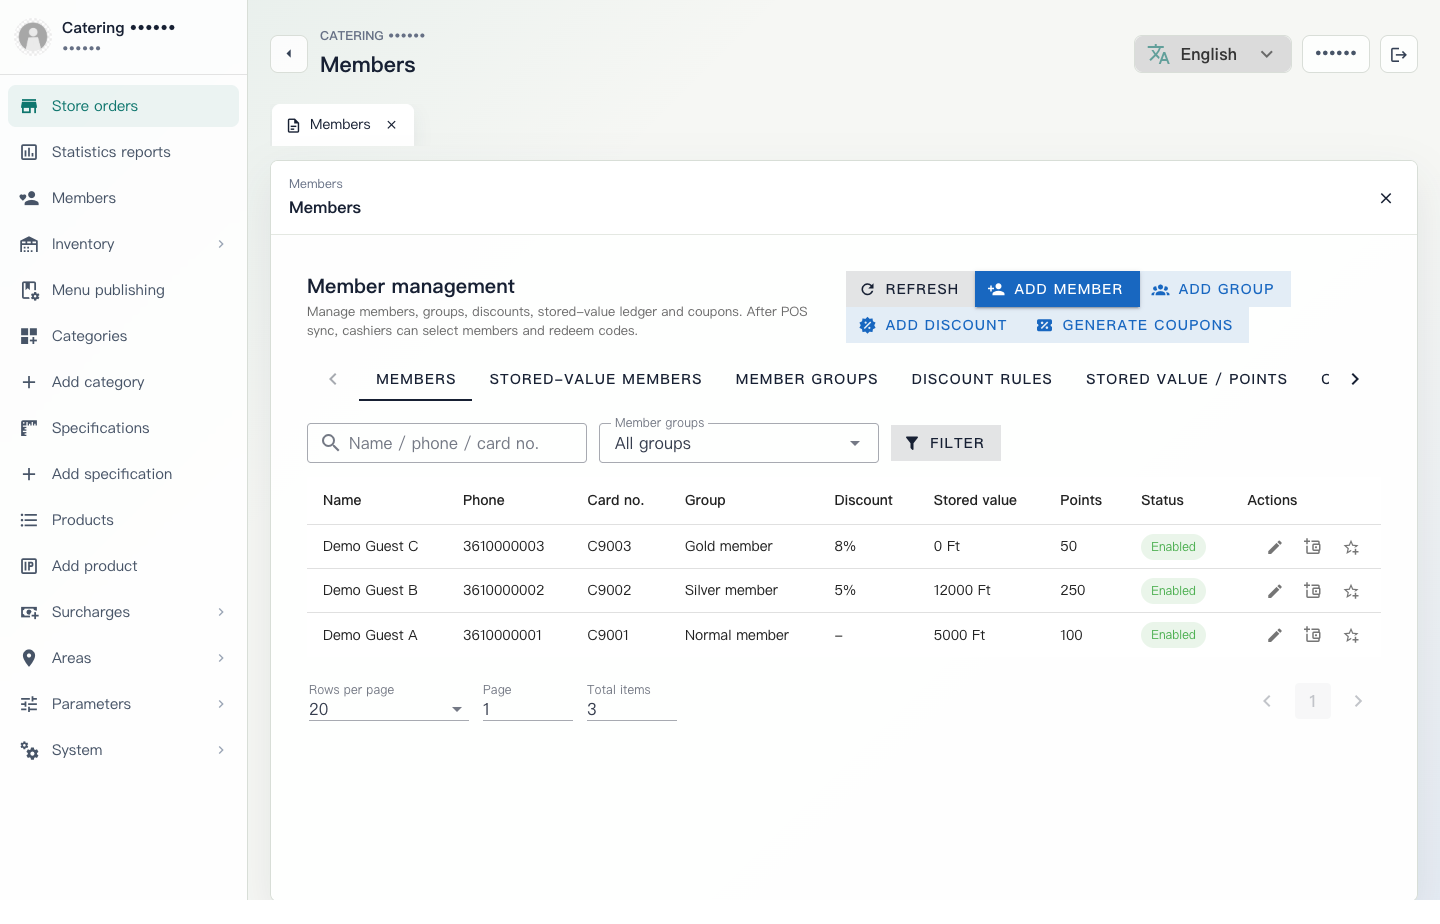Screen dimensions: 1440x924
Task: Open Statistics reports in sidebar
Action: 123,152
